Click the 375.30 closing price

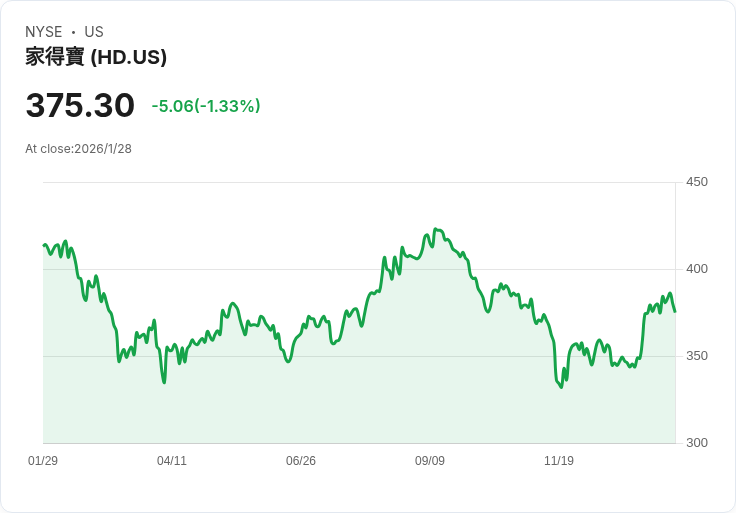click(x=80, y=106)
